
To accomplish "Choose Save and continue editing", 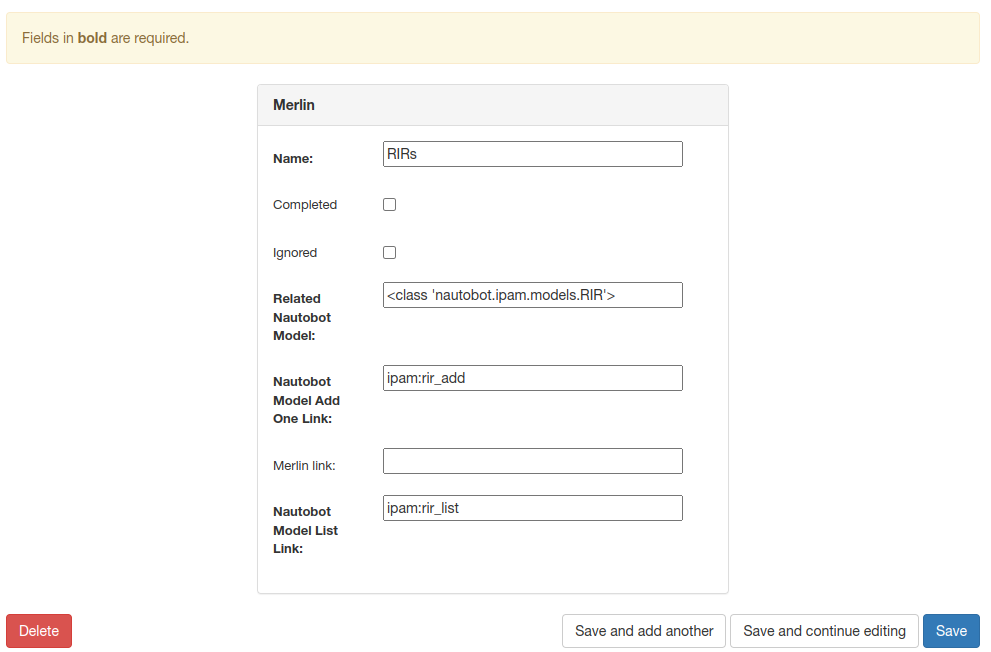I will click(x=824, y=631).
